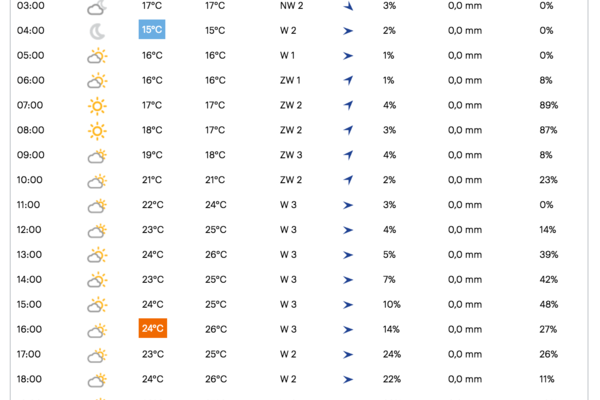
Task: Click the sunny icon at 07:00
Action: click(97, 106)
